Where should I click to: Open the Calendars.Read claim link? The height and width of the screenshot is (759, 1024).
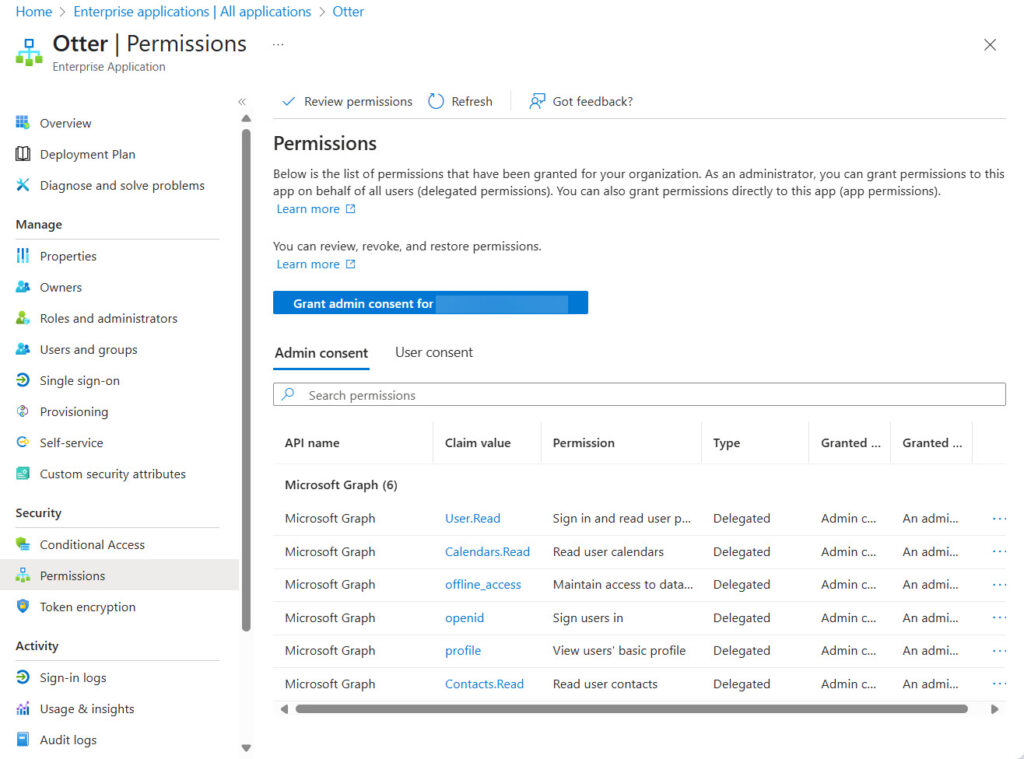coord(487,551)
